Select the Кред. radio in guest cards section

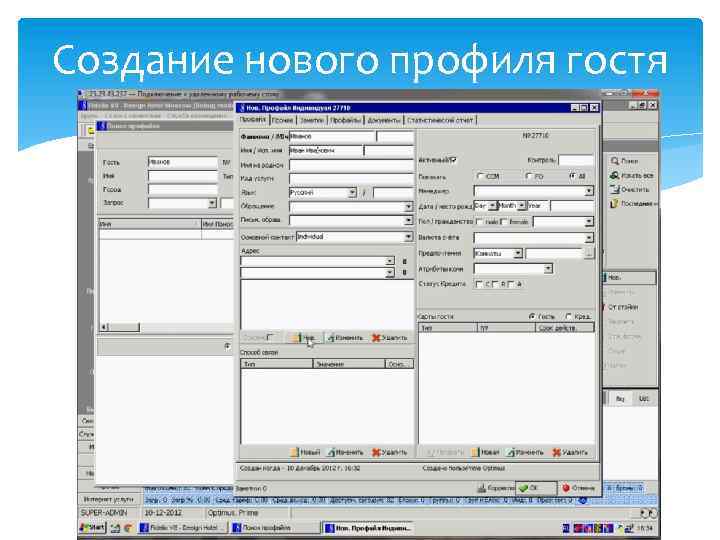point(568,316)
